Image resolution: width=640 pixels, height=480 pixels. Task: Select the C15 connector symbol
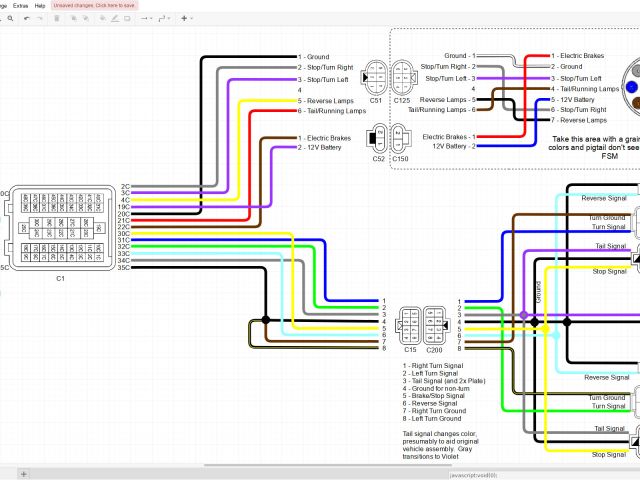411,322
